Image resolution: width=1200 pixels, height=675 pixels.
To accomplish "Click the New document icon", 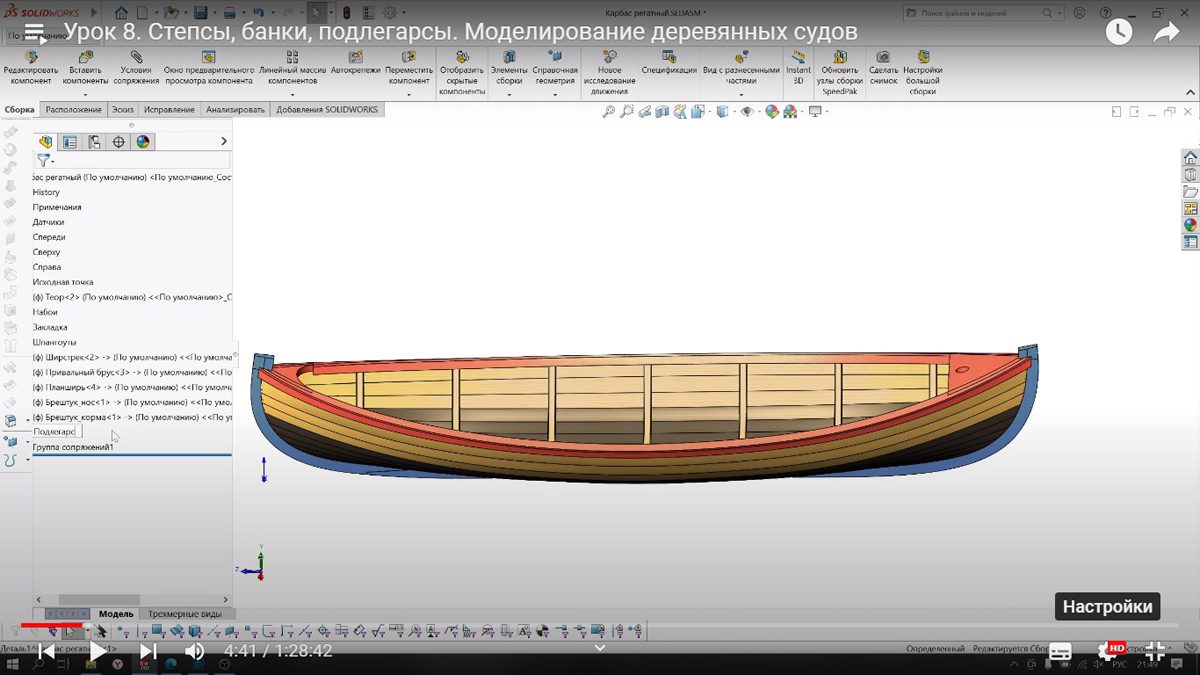I will tap(144, 13).
